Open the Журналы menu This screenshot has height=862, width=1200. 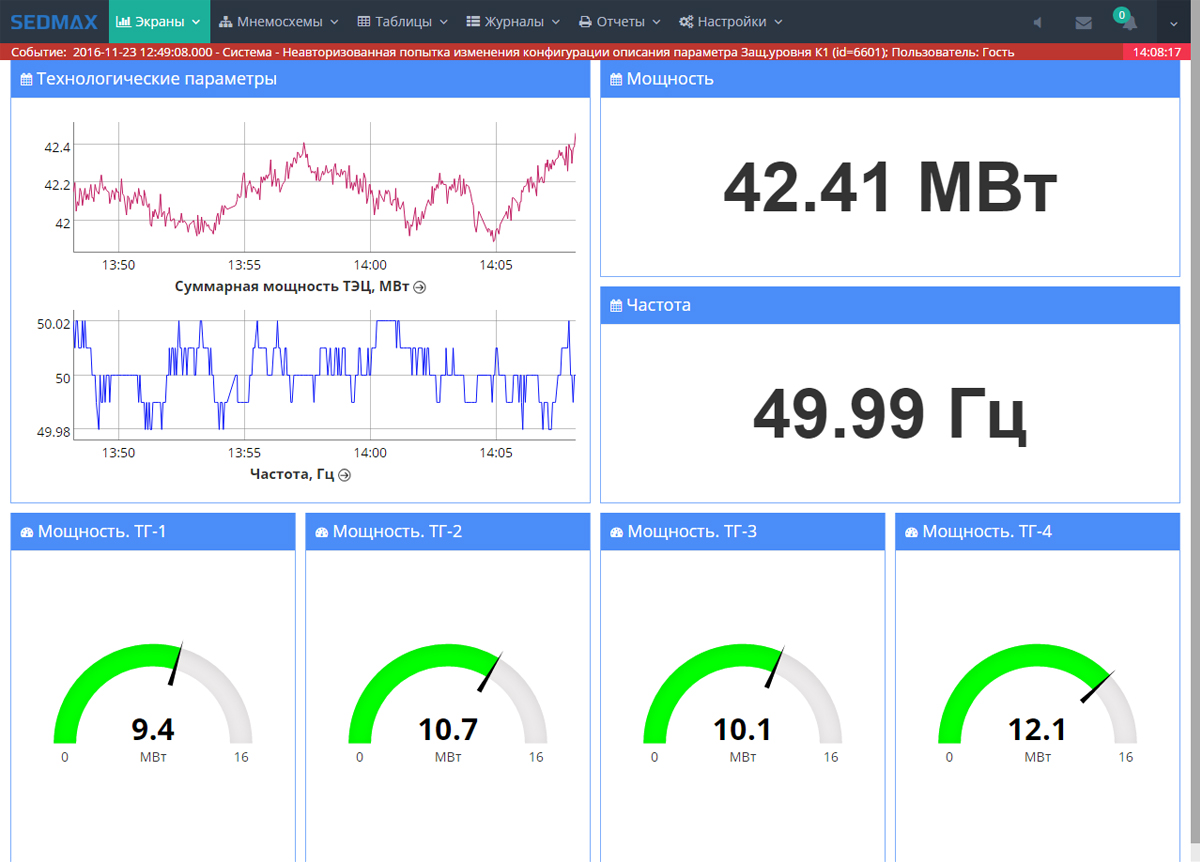514,21
